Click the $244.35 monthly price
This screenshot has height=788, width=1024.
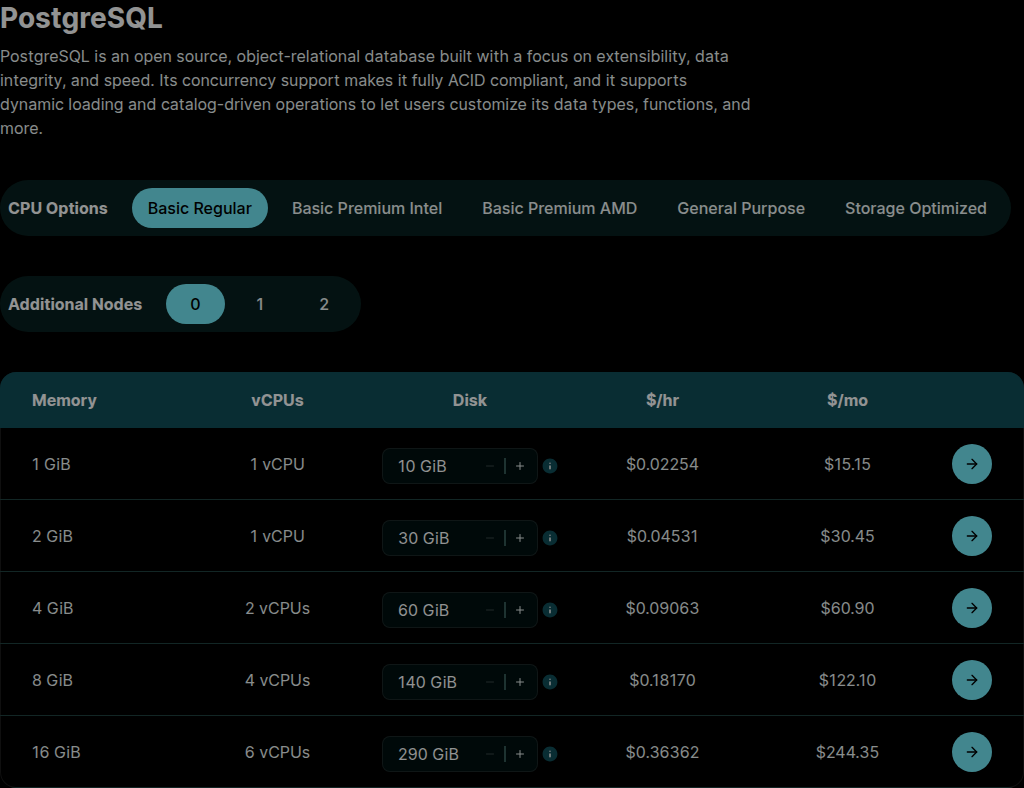tap(847, 751)
